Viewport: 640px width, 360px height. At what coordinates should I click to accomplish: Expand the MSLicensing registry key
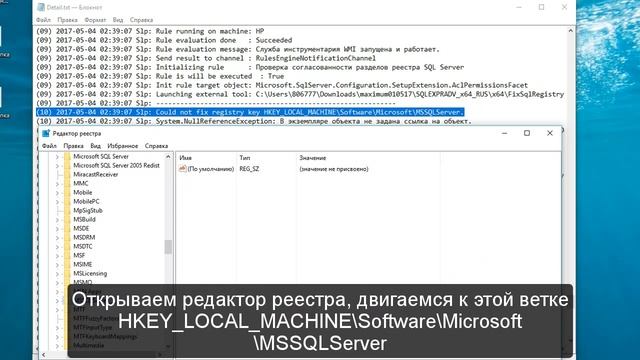57,273
